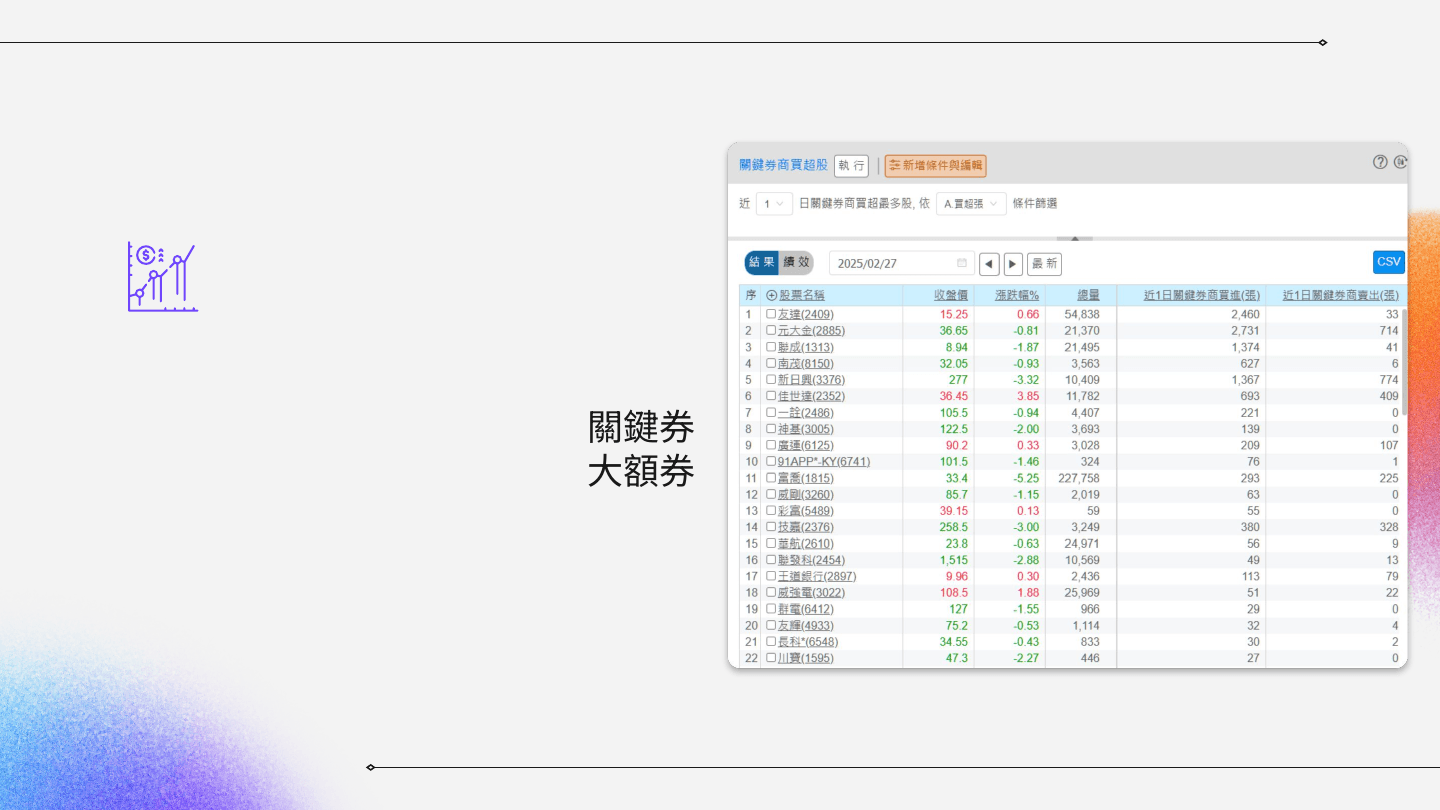Select the 結果 tab
The height and width of the screenshot is (810, 1440).
click(x=762, y=263)
